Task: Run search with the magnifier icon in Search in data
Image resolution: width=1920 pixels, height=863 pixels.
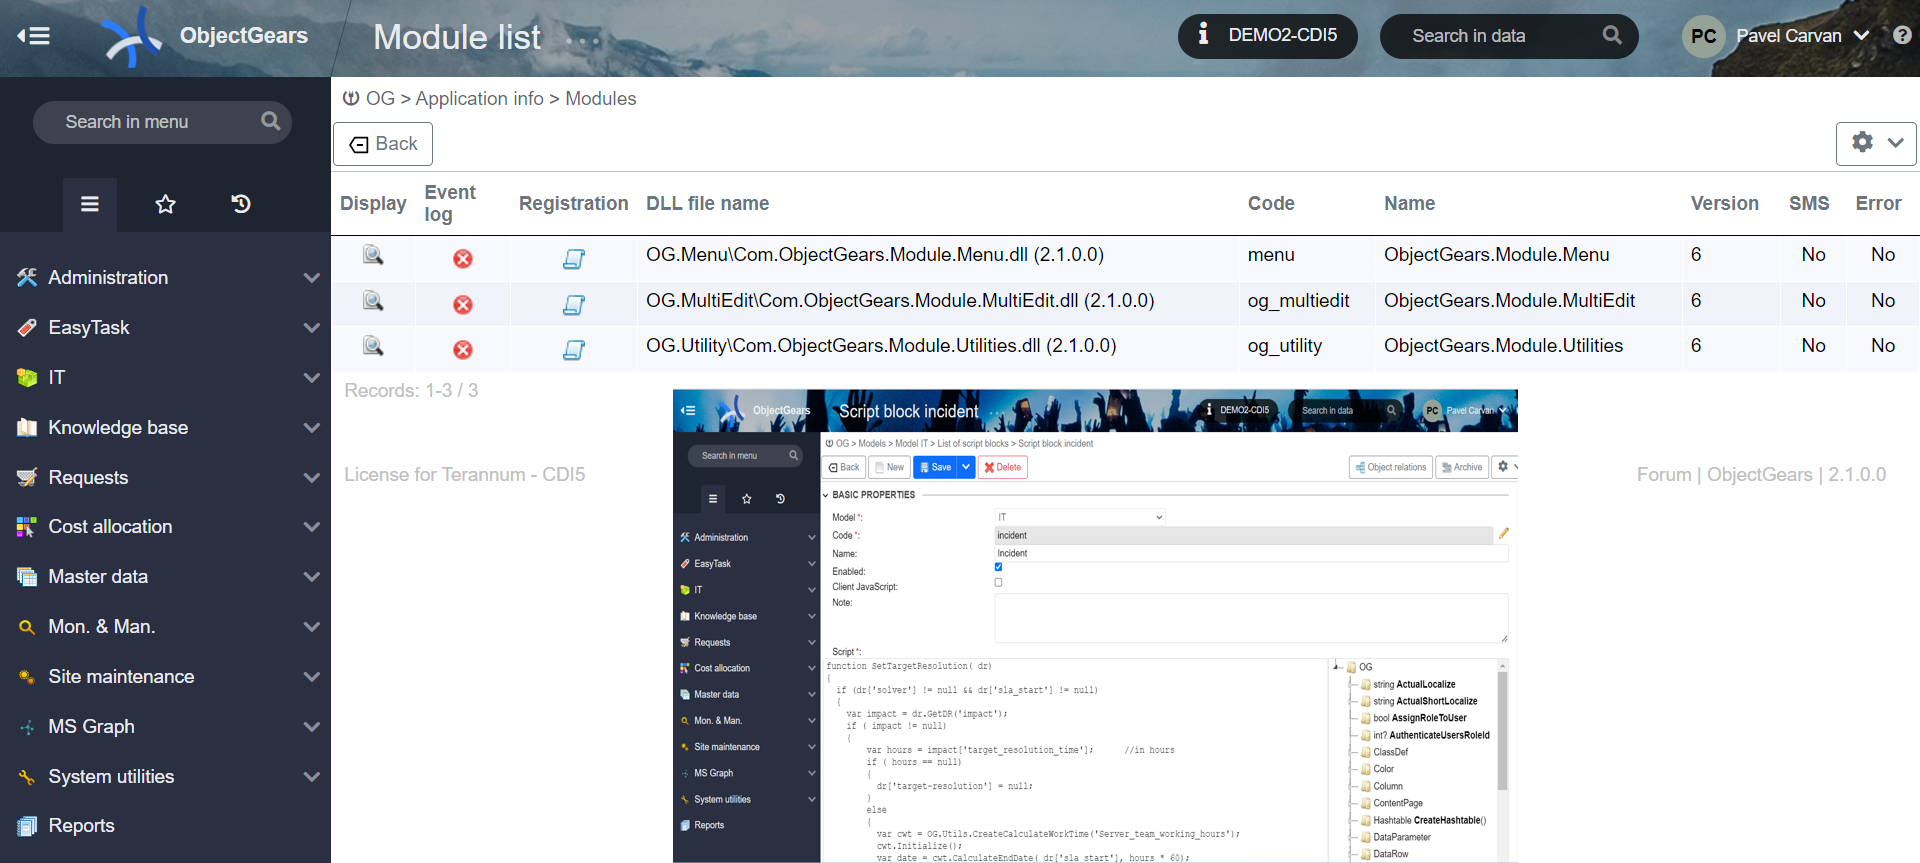Action: point(1612,35)
